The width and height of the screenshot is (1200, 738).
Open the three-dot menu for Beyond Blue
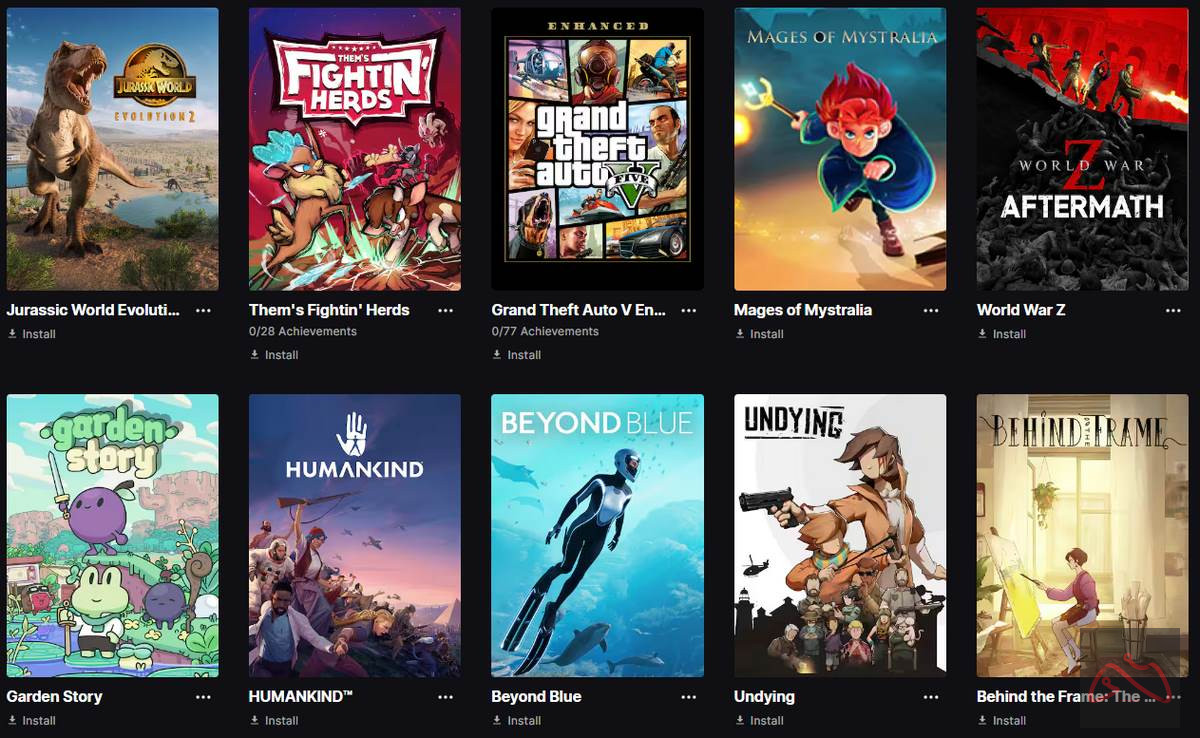689,696
